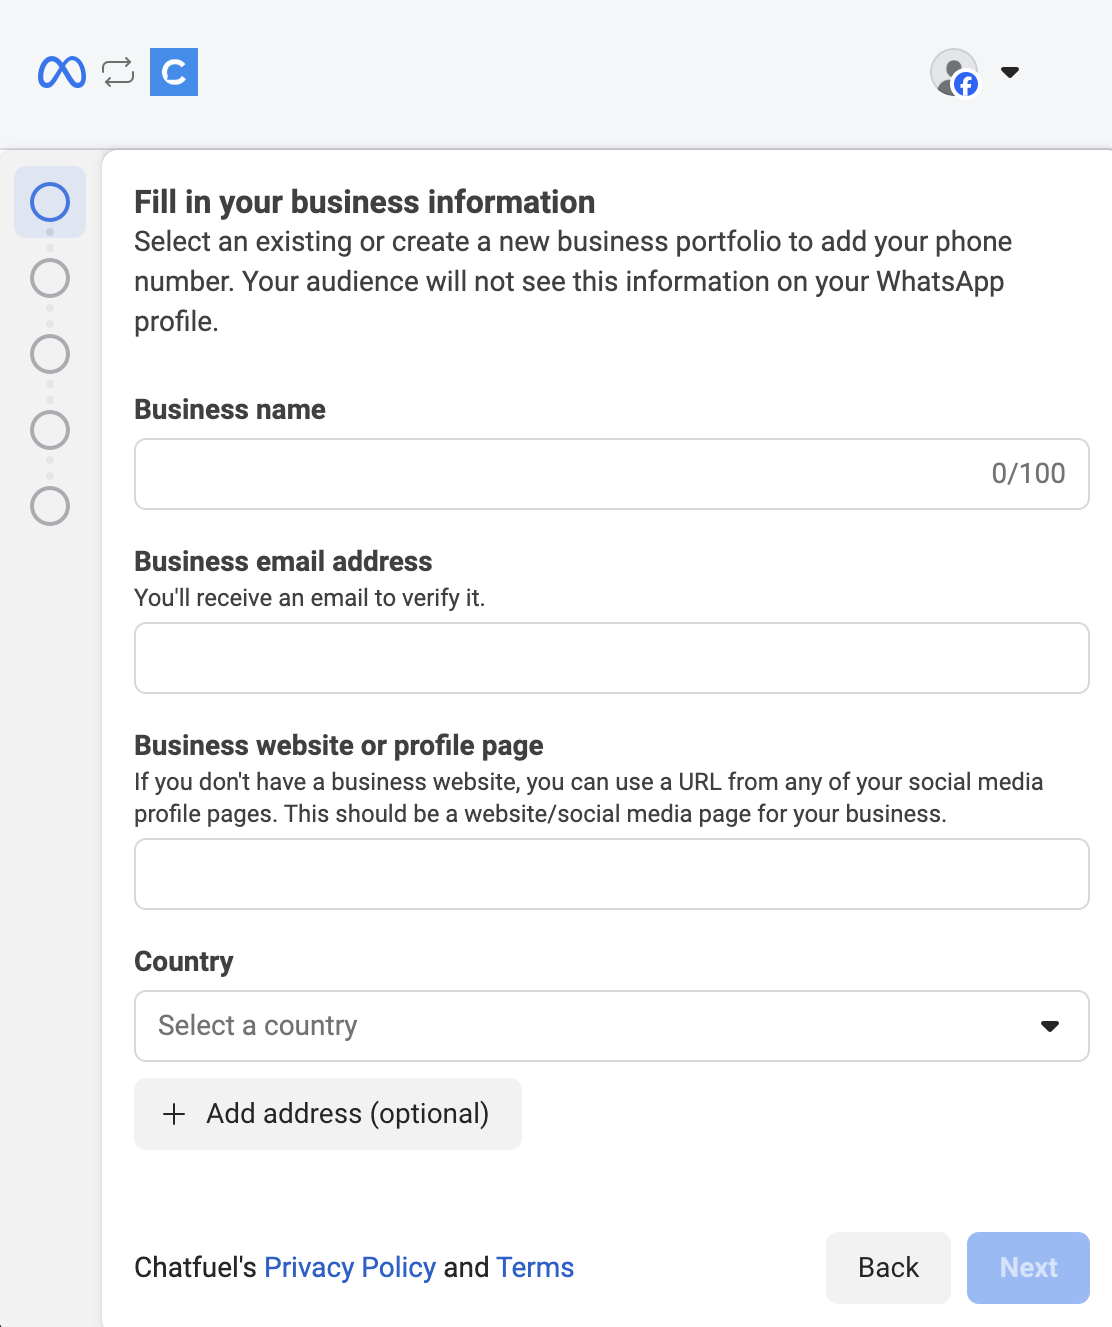Click the Business email address field

611,658
